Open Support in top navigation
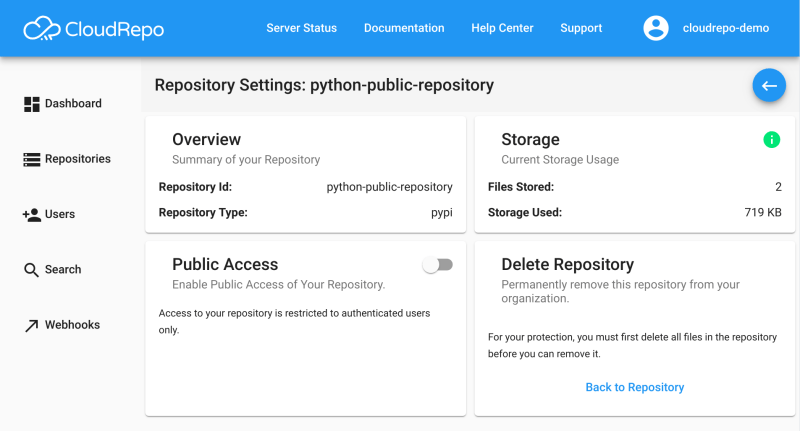 click(581, 28)
